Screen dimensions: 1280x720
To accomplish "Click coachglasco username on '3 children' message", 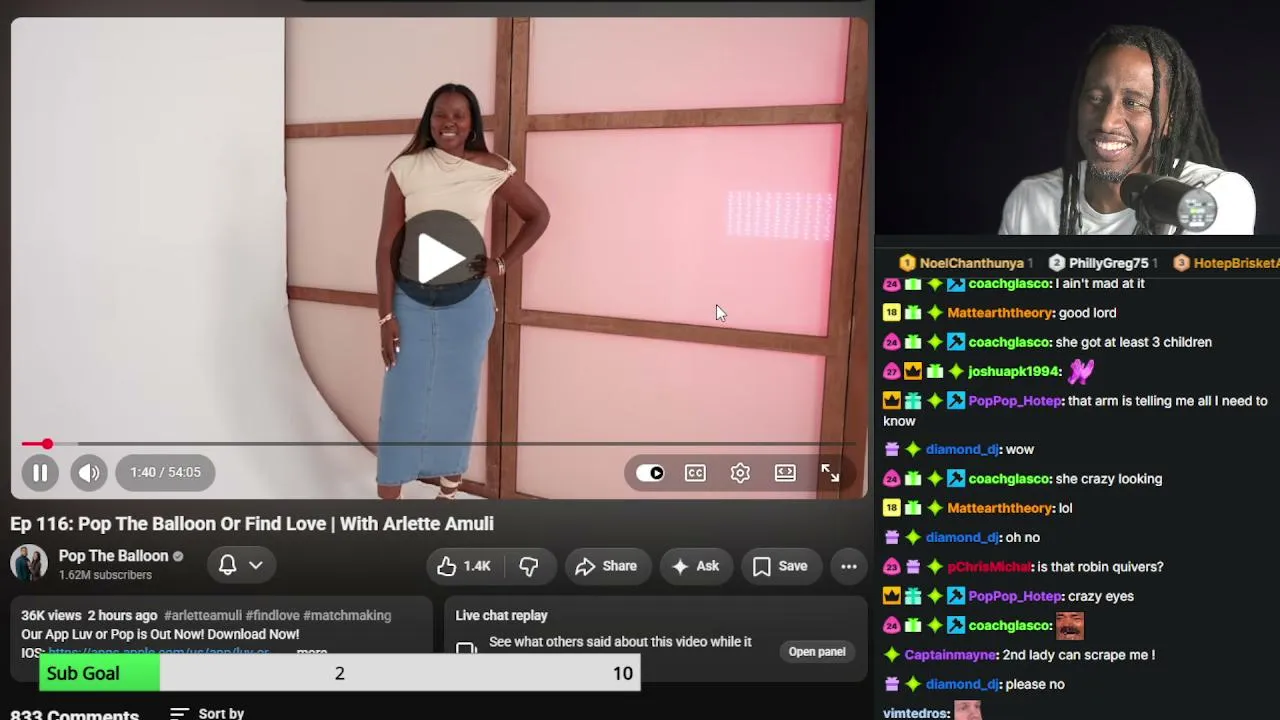I will coord(1009,342).
